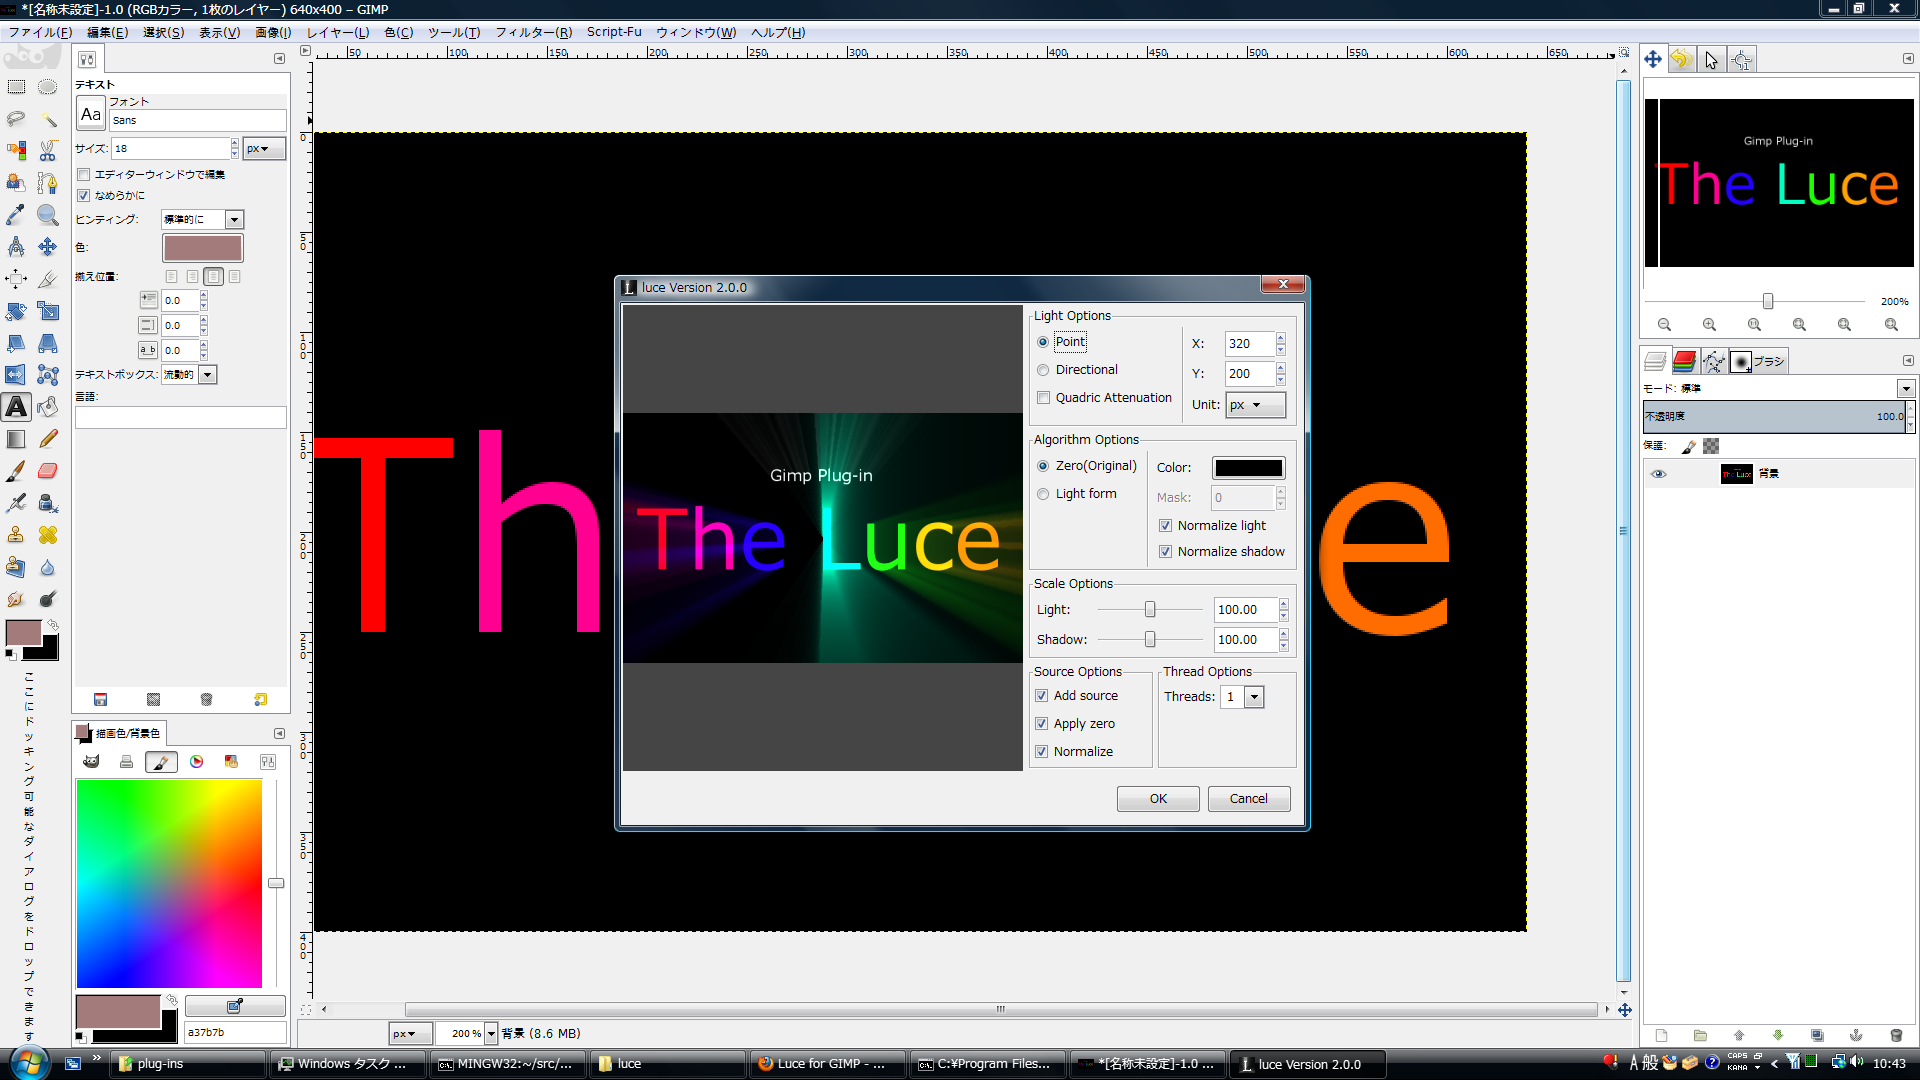Select the Text tool in toolbox
Image resolution: width=1920 pixels, height=1080 pixels.
16,407
